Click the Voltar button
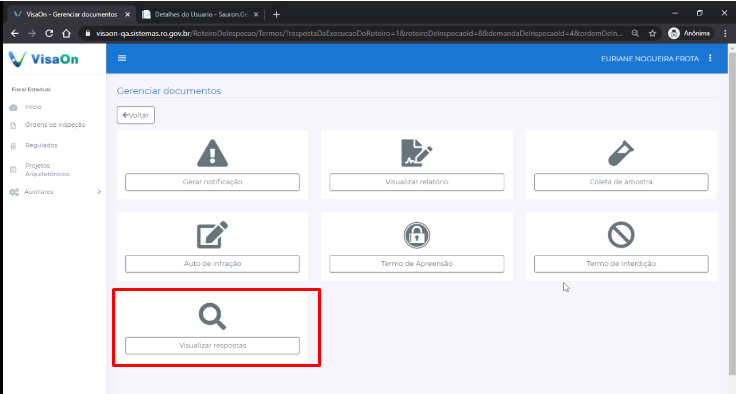The width and height of the screenshot is (736, 394). click(x=136, y=115)
